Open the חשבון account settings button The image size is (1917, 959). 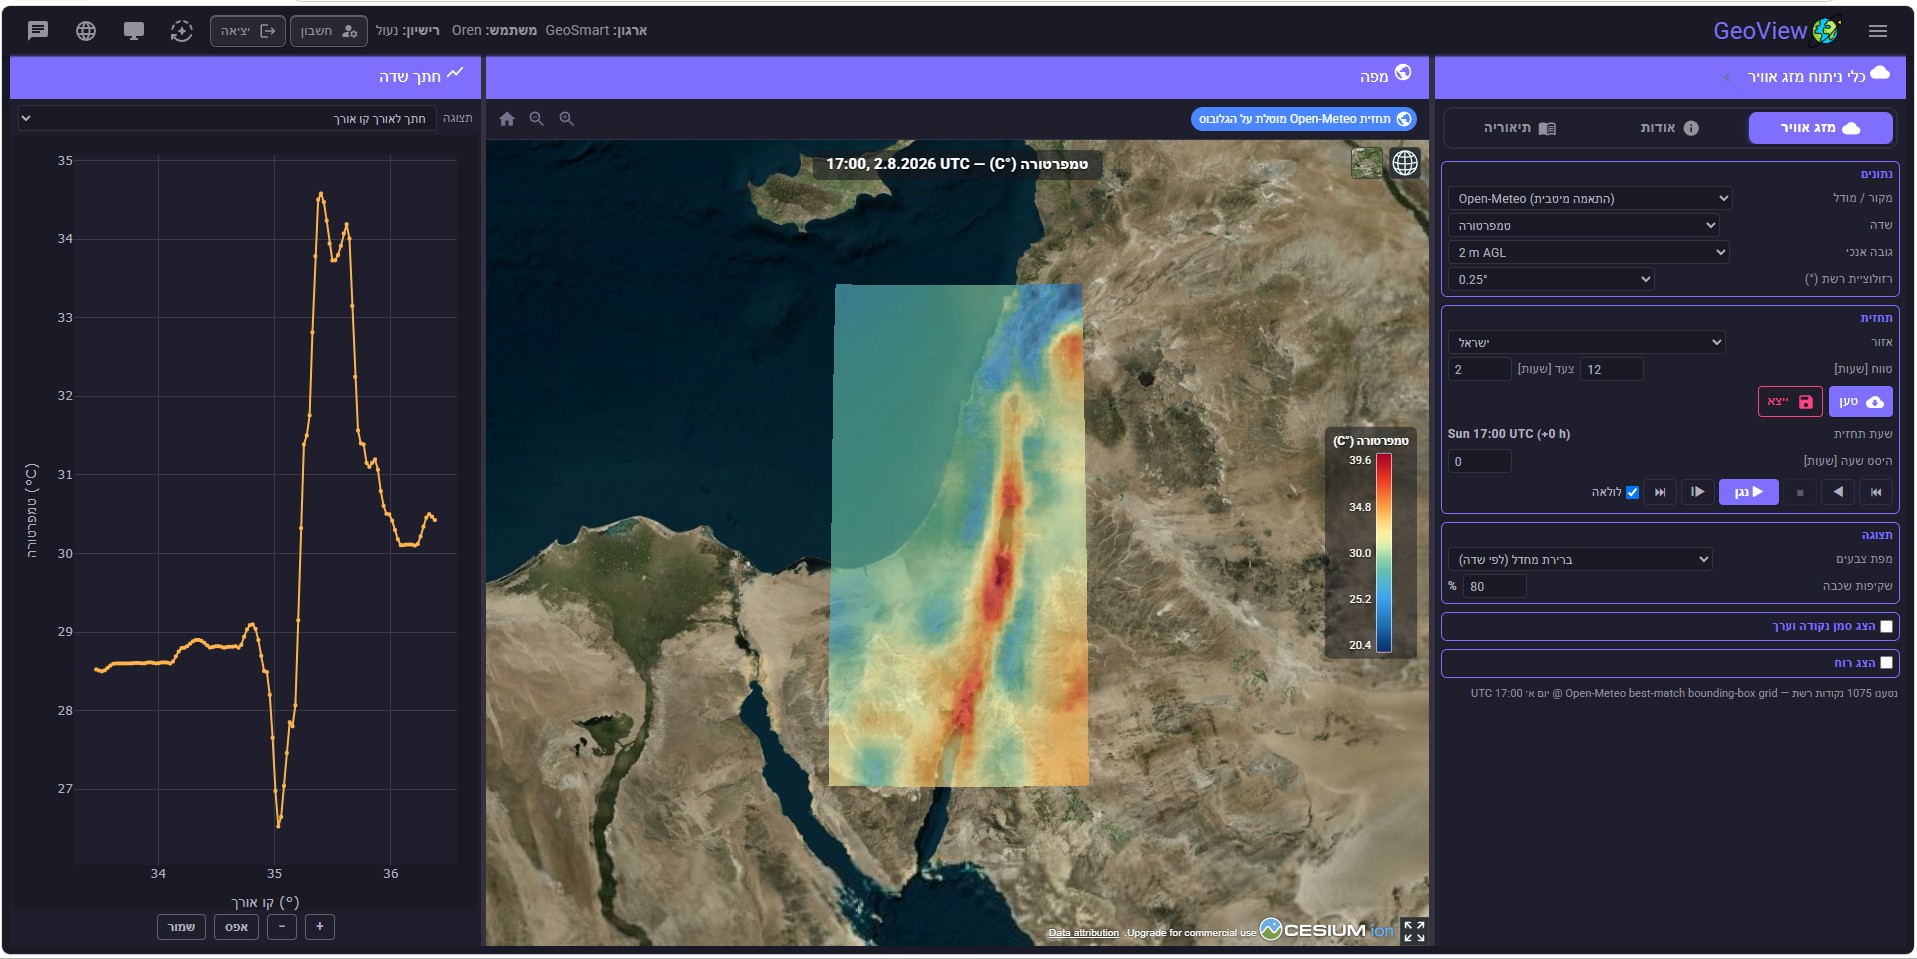pos(329,31)
